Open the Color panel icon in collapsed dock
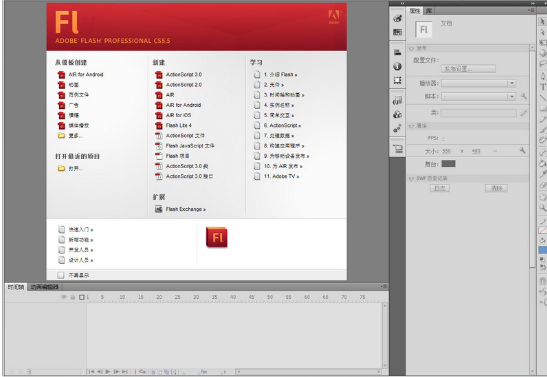The height and width of the screenshot is (377, 547). point(397,18)
